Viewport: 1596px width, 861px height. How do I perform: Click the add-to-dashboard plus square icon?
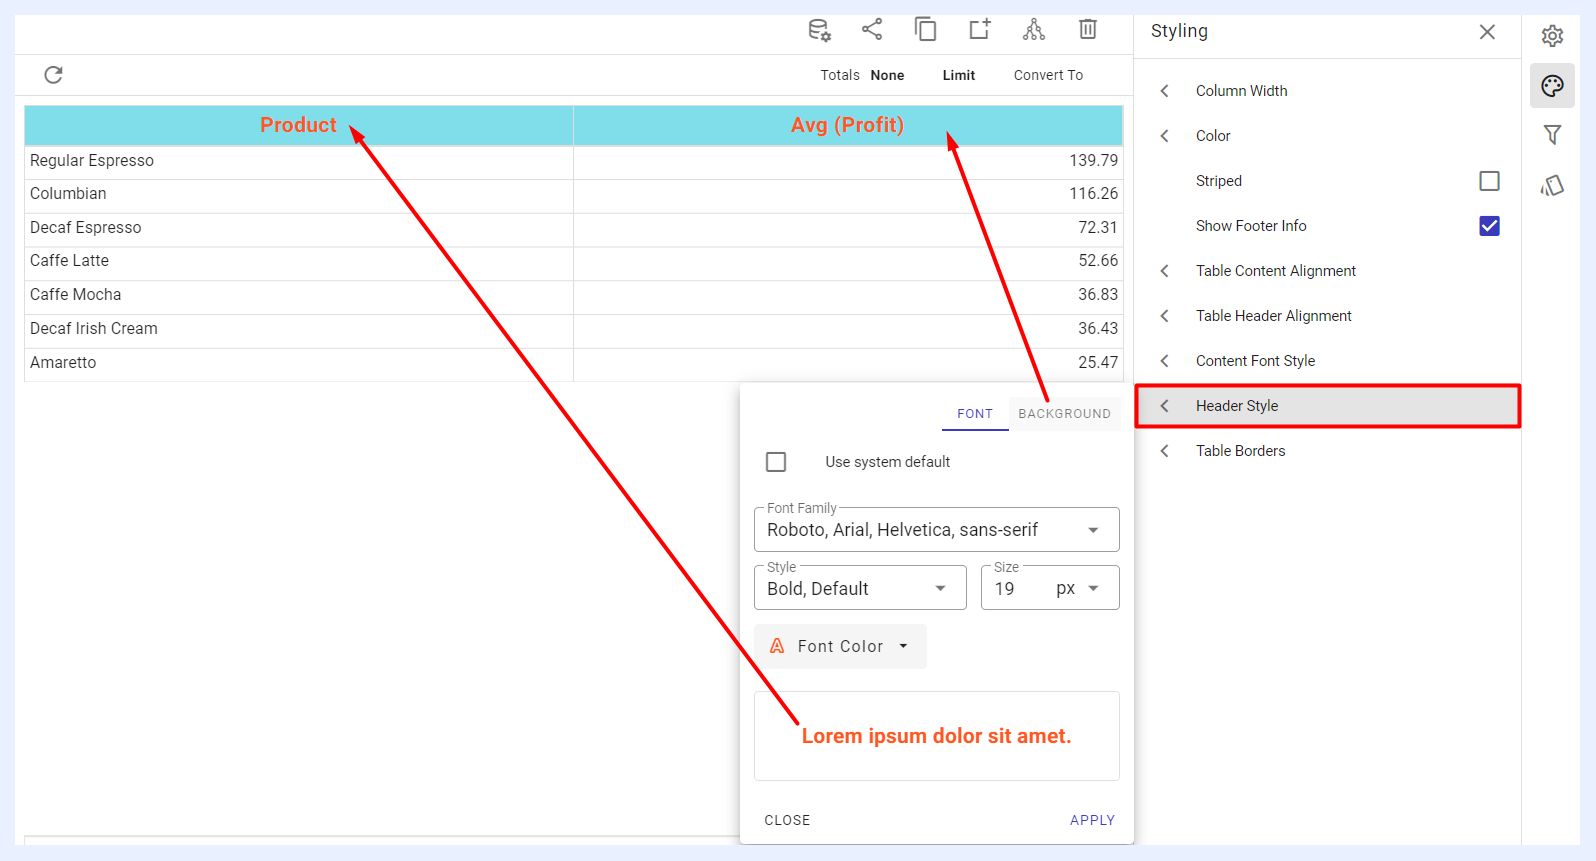pos(980,29)
